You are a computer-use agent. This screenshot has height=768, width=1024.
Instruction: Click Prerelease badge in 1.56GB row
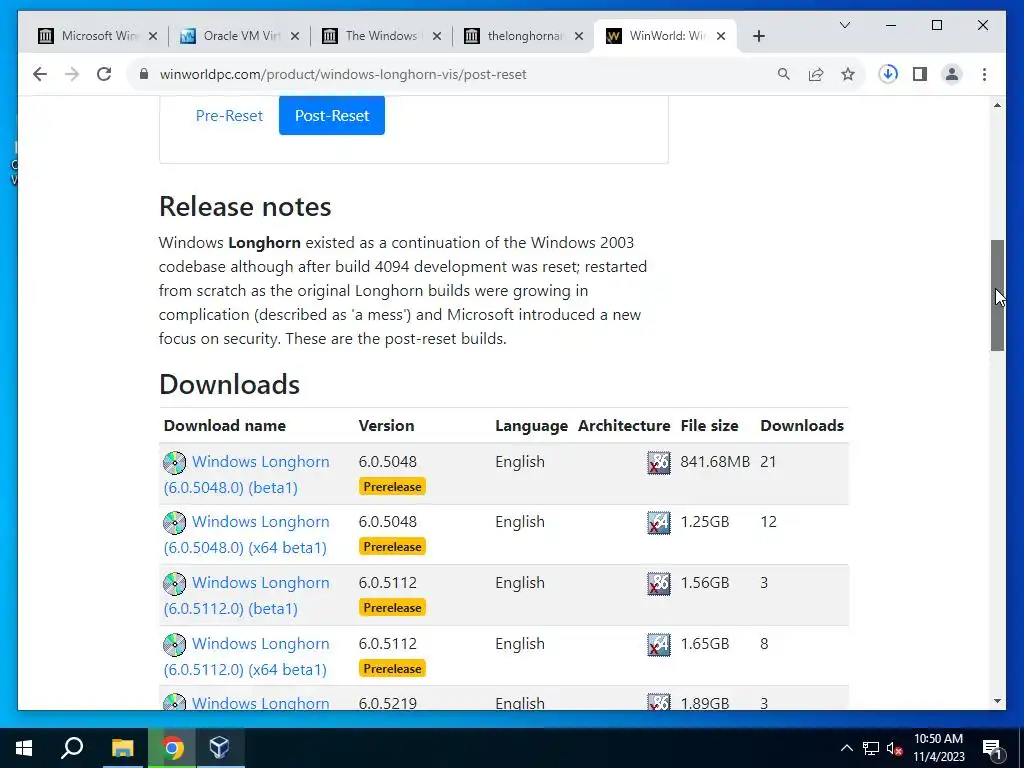pyautogui.click(x=392, y=607)
